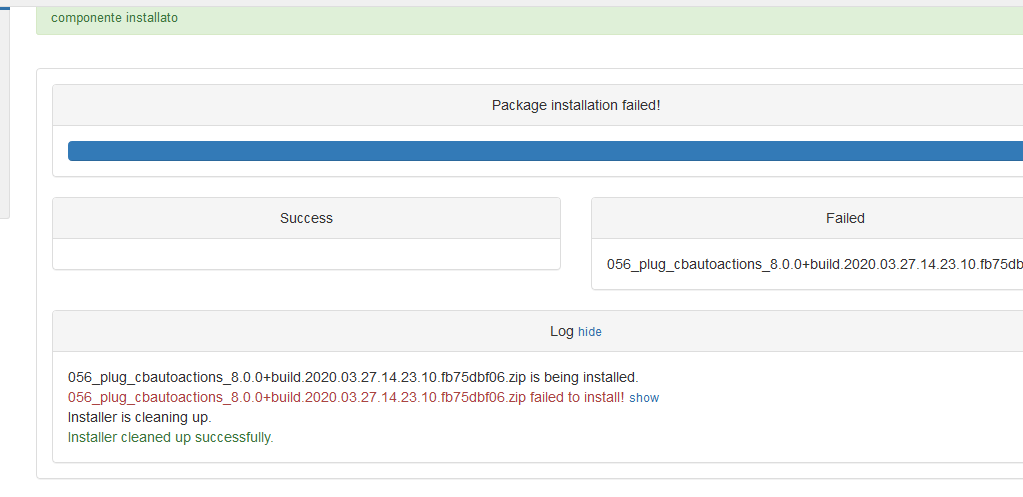The width and height of the screenshot is (1023, 497).
Task: Click the Success panel header
Action: (306, 218)
